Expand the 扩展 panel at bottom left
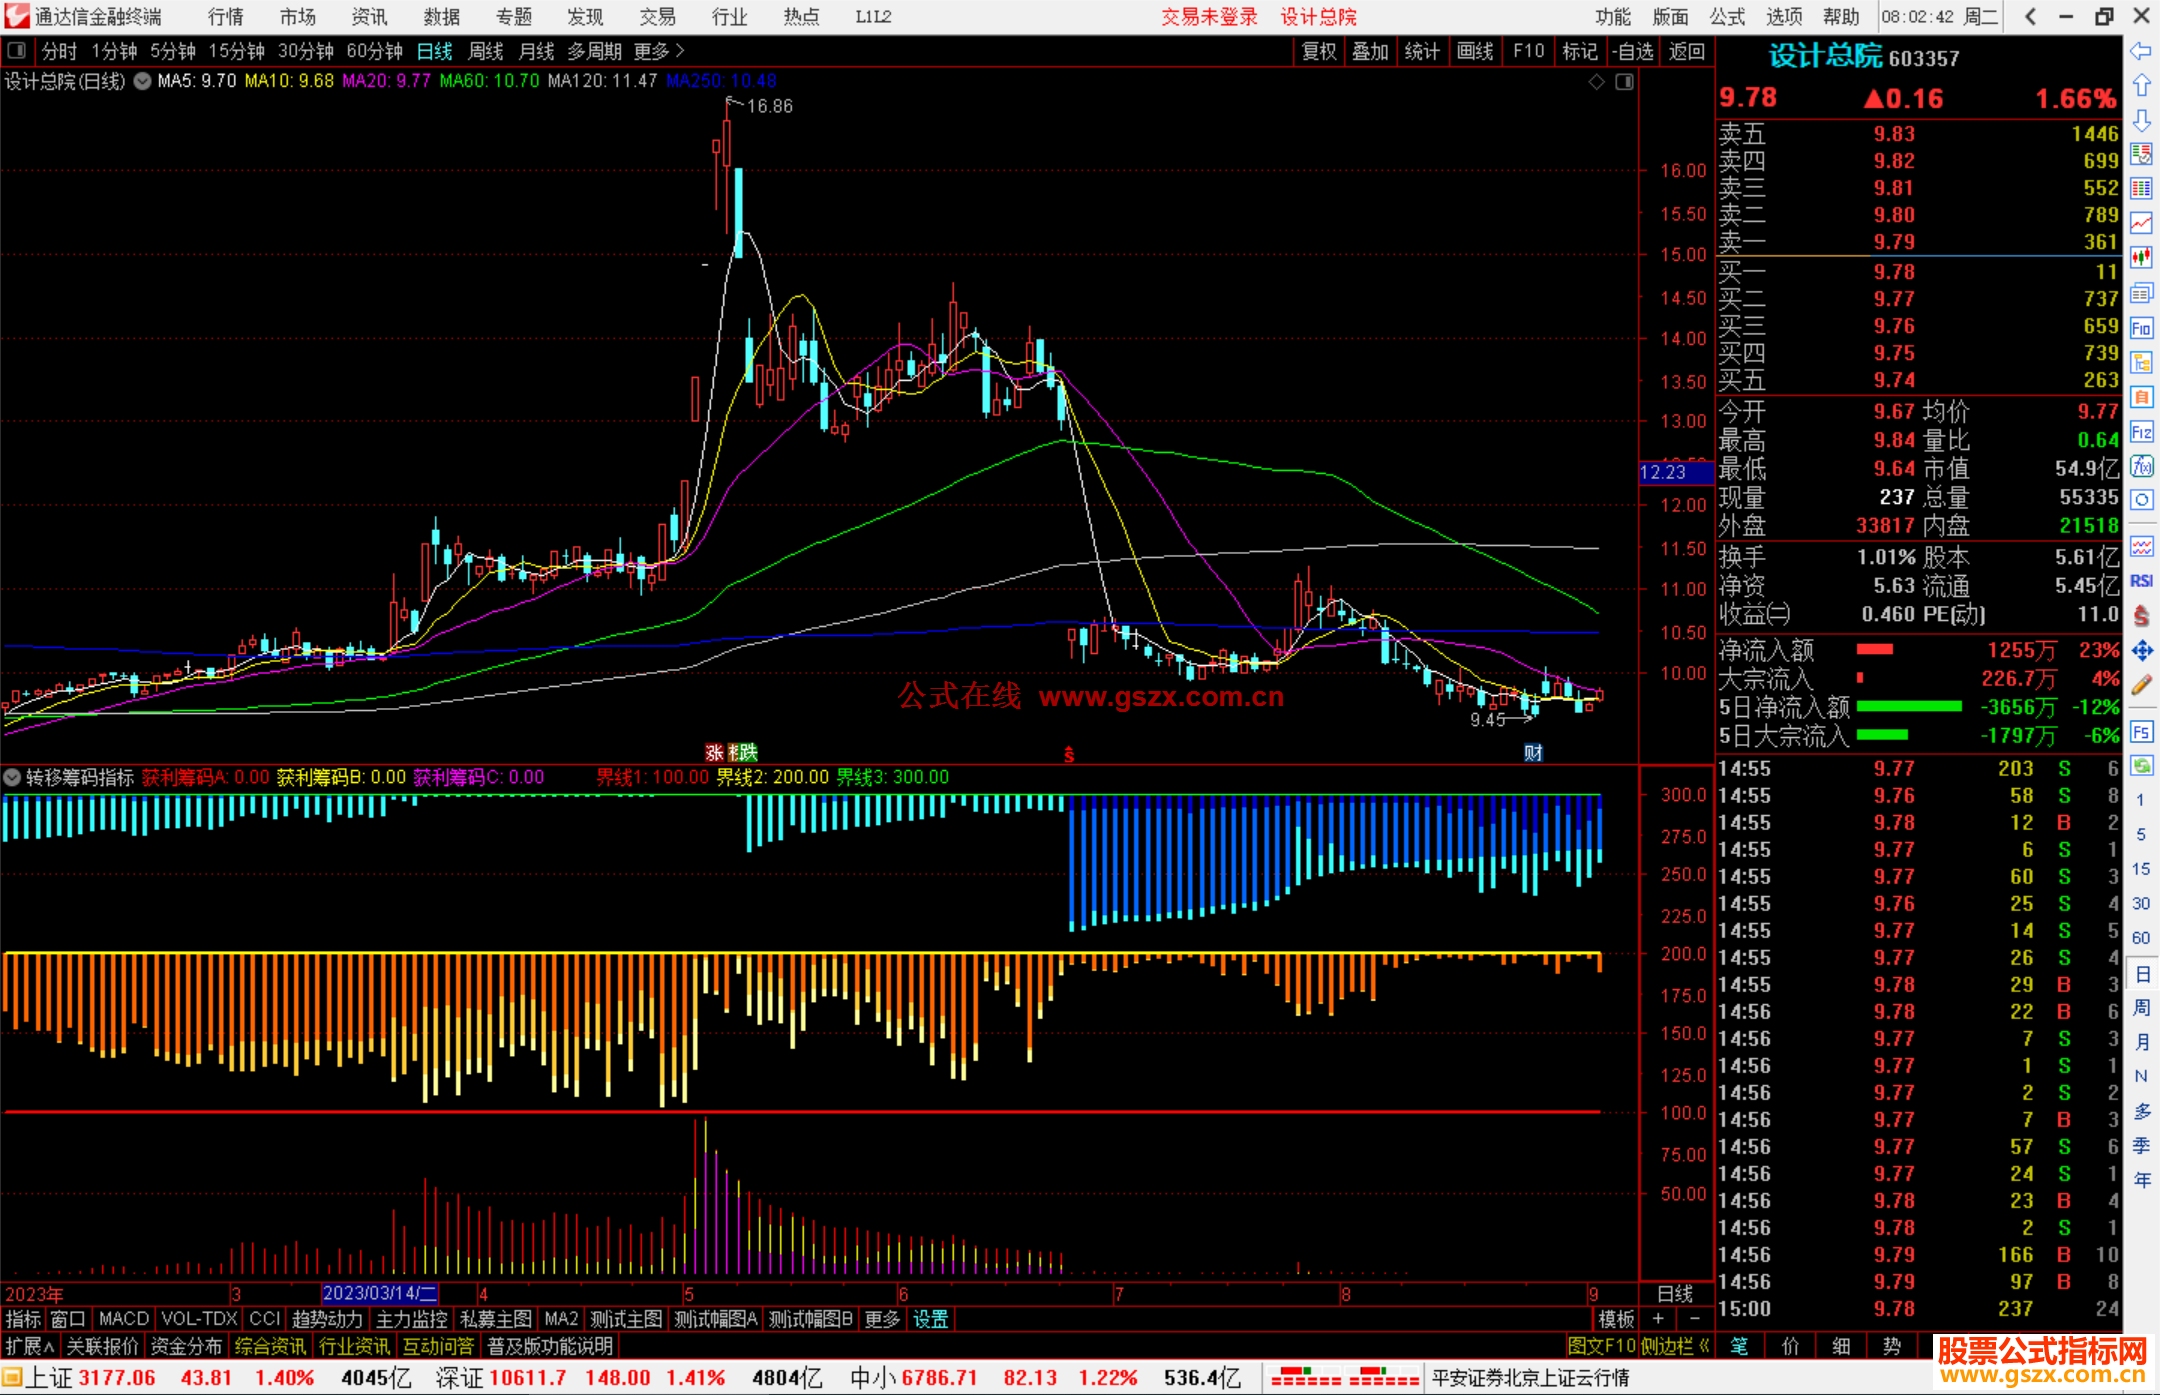The width and height of the screenshot is (2160, 1395). (29, 1346)
